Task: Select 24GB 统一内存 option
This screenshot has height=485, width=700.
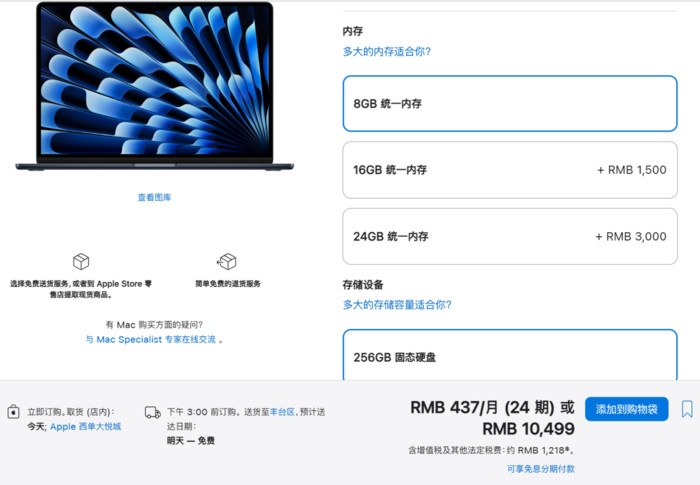Action: 510,236
